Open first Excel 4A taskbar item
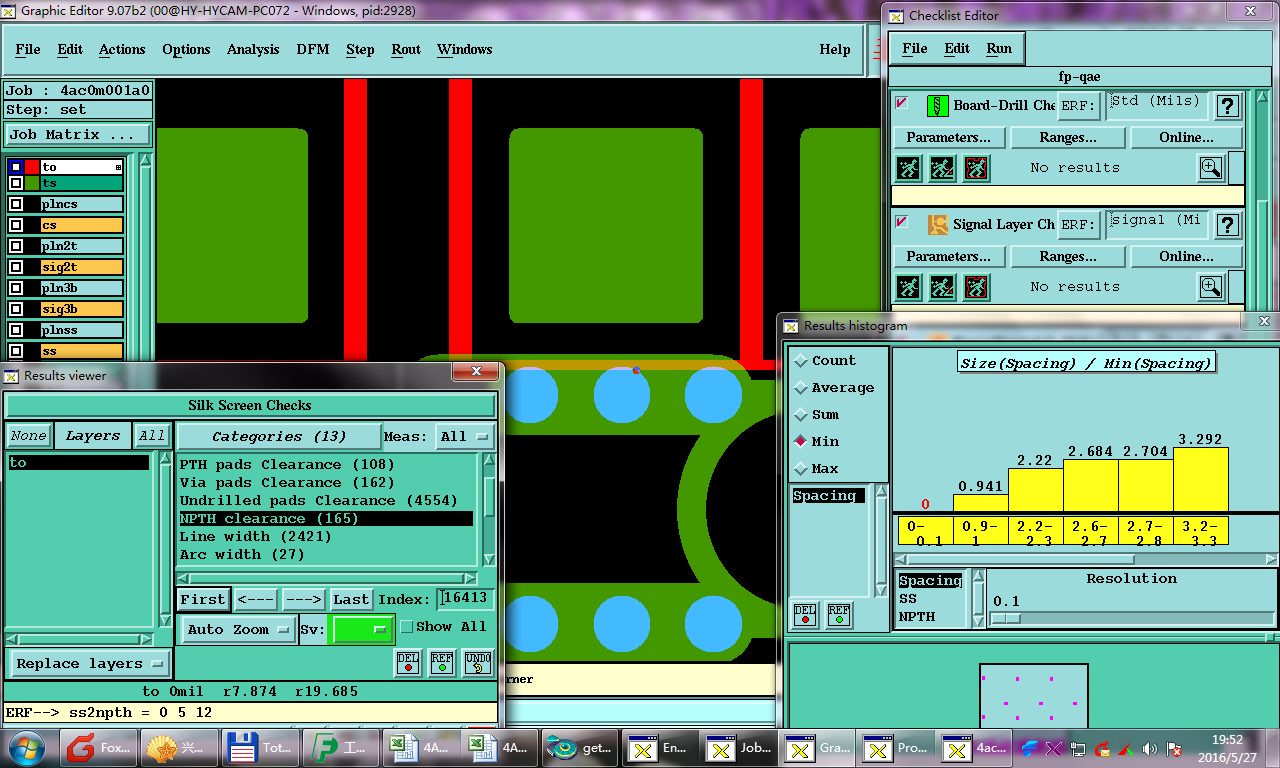The image size is (1280, 768). click(421, 747)
